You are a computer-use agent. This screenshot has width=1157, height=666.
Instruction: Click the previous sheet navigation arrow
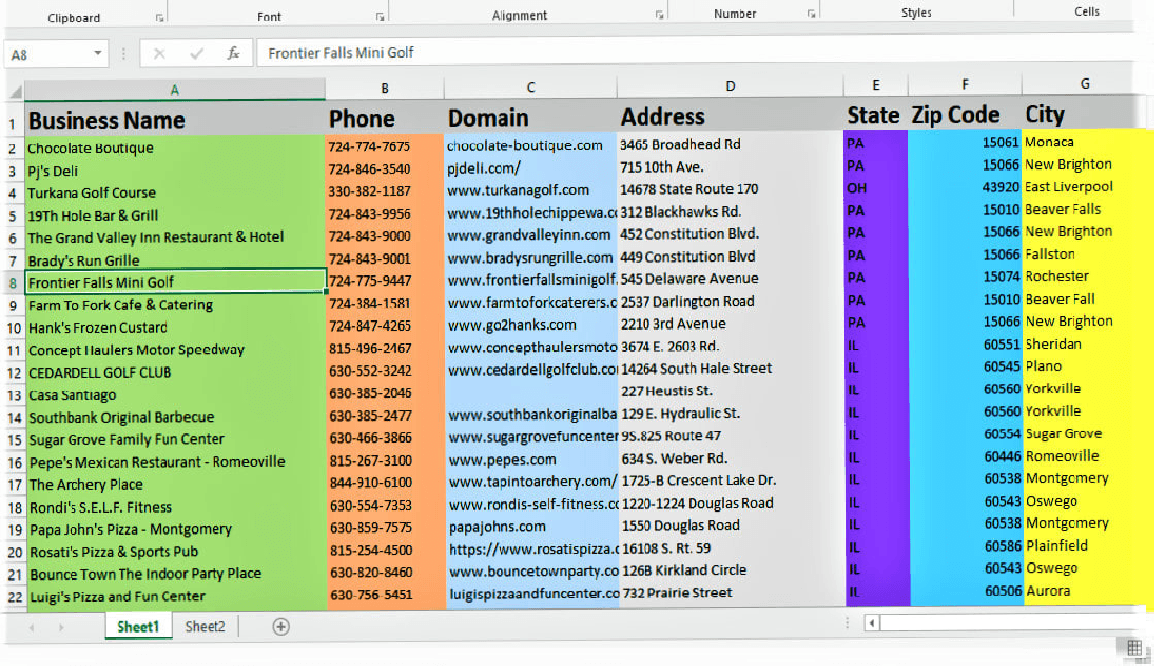pyautogui.click(x=32, y=627)
